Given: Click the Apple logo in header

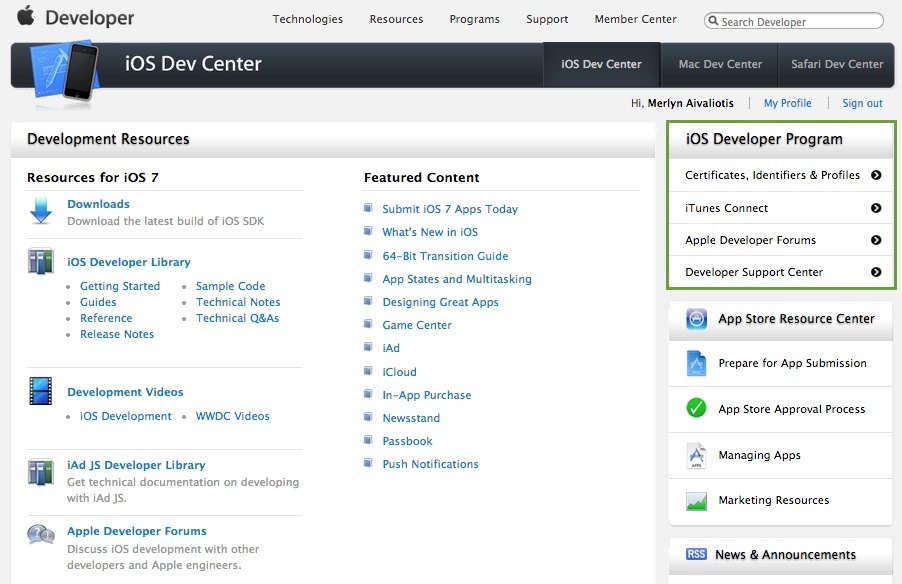Looking at the screenshot, I should pos(26,17).
